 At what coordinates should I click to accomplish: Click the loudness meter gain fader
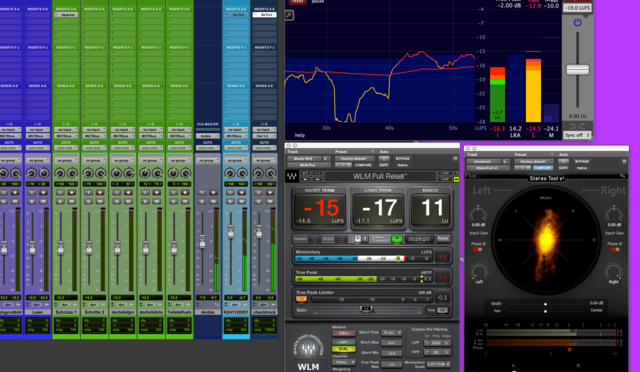577,70
